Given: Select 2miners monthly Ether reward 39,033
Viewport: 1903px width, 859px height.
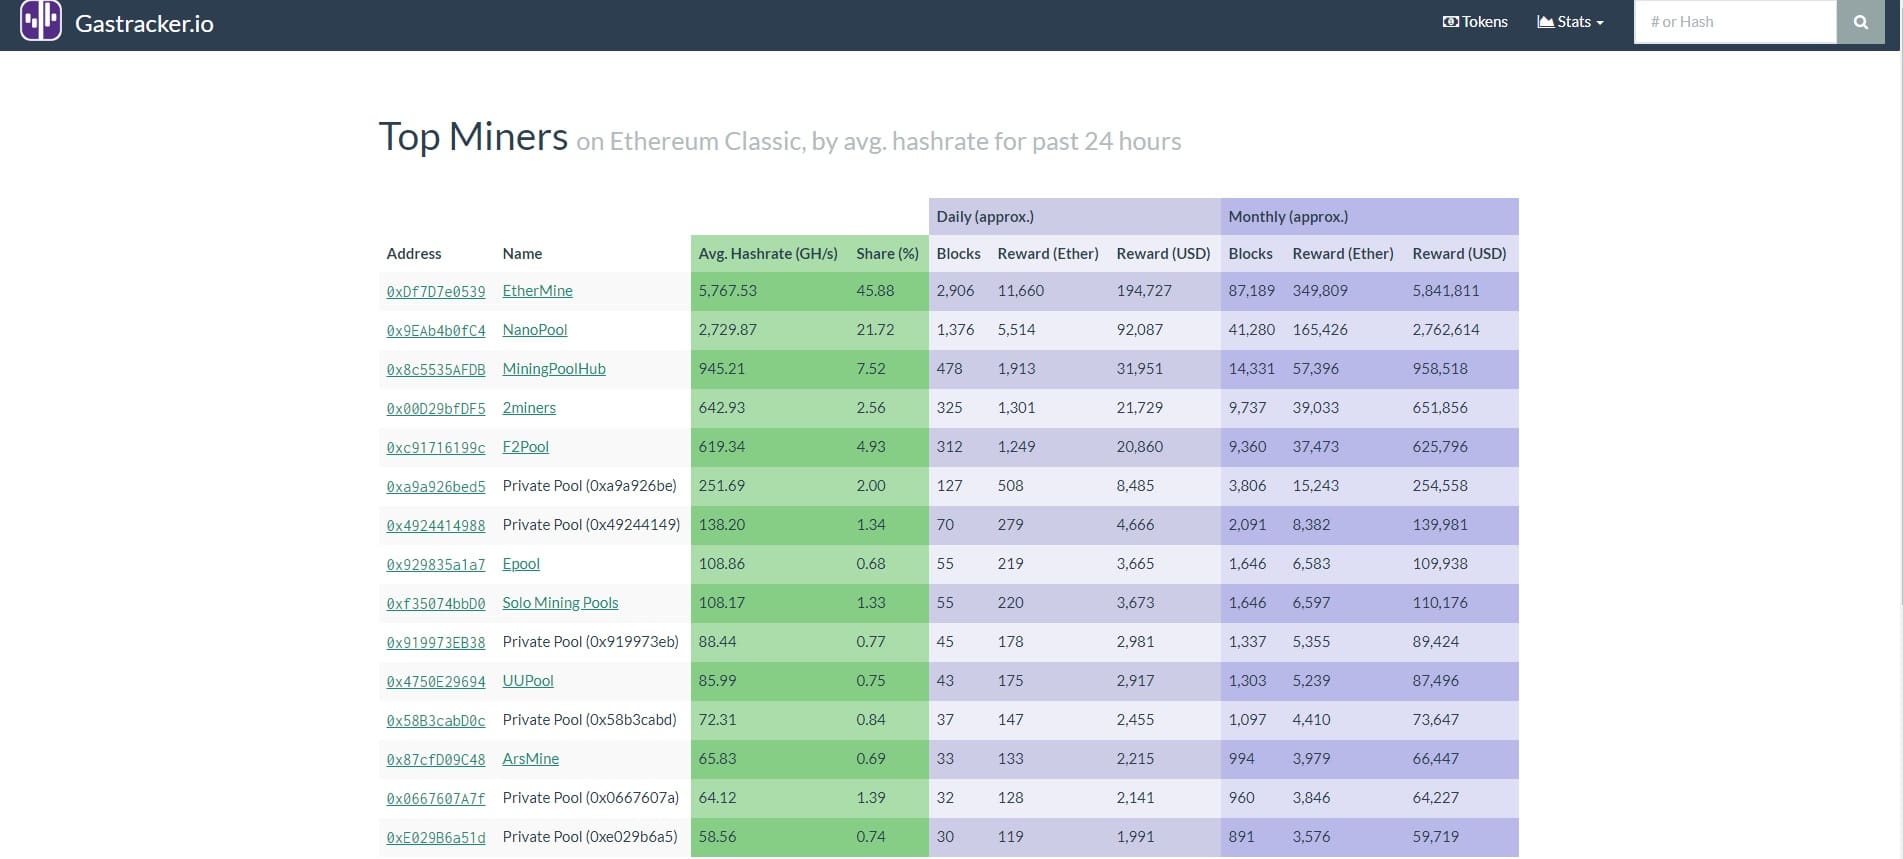Looking at the screenshot, I should pyautogui.click(x=1315, y=408).
